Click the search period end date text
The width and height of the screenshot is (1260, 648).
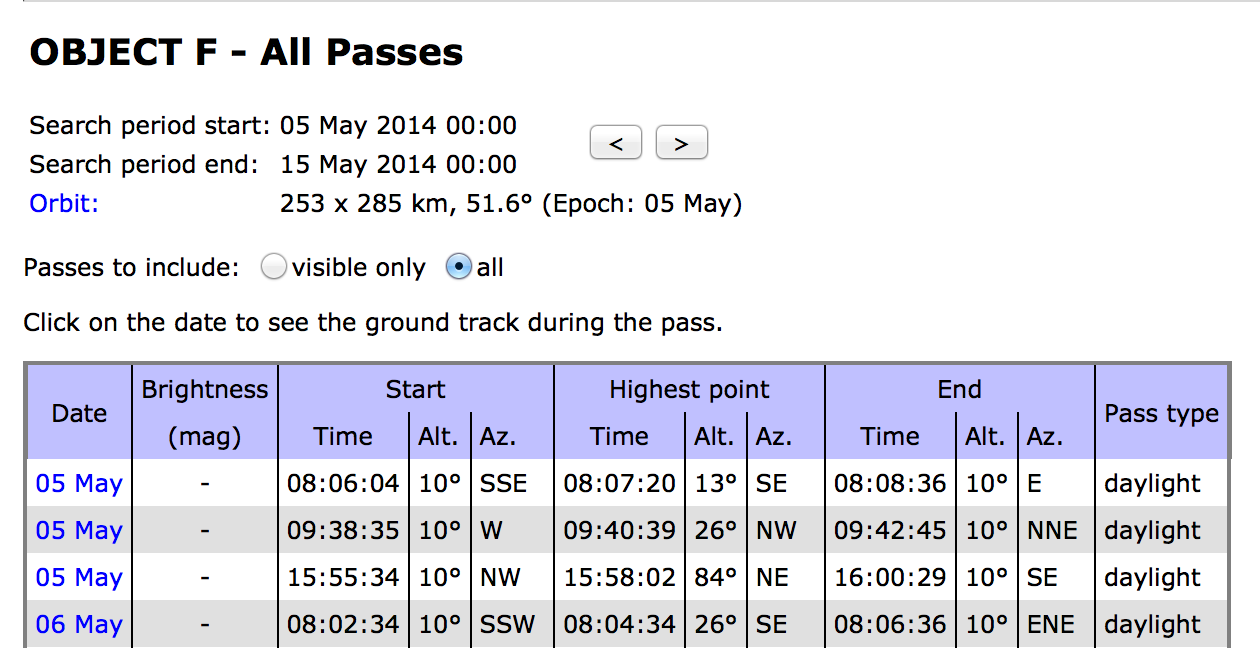coord(398,165)
